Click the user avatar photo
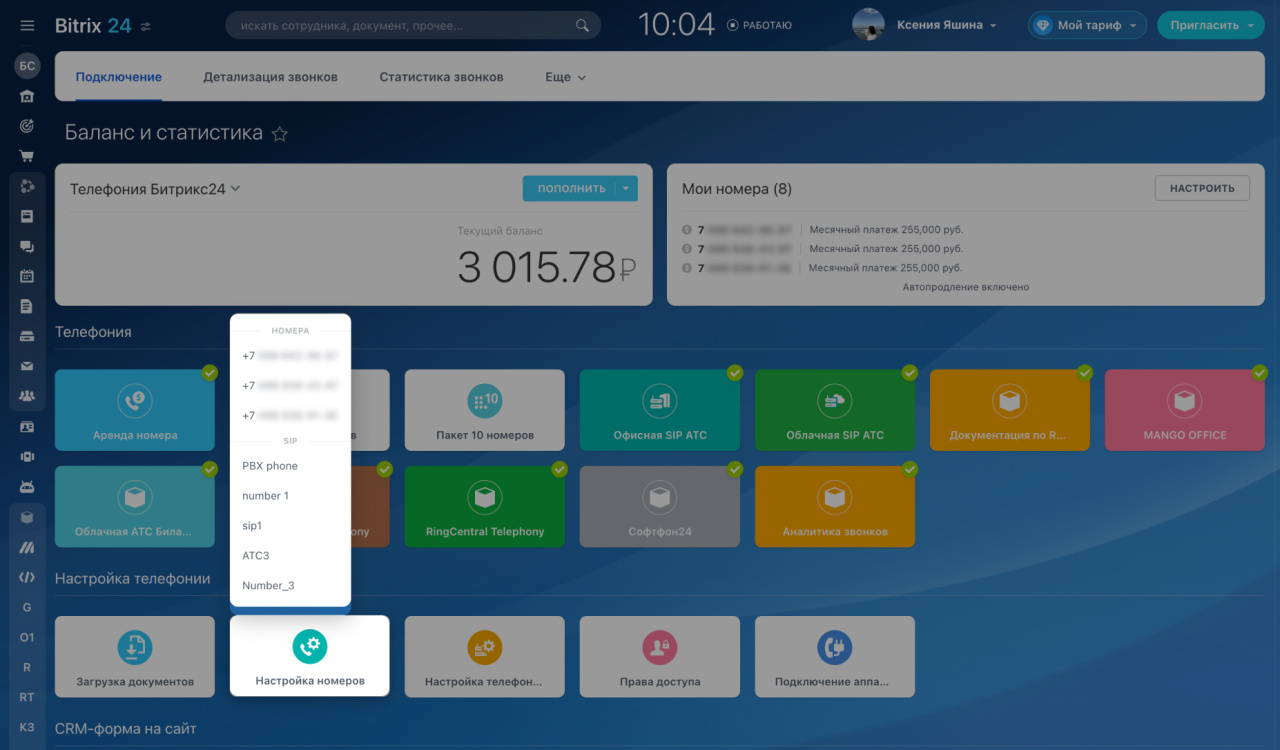Screen dimensions: 1280x750 [x=868, y=25]
